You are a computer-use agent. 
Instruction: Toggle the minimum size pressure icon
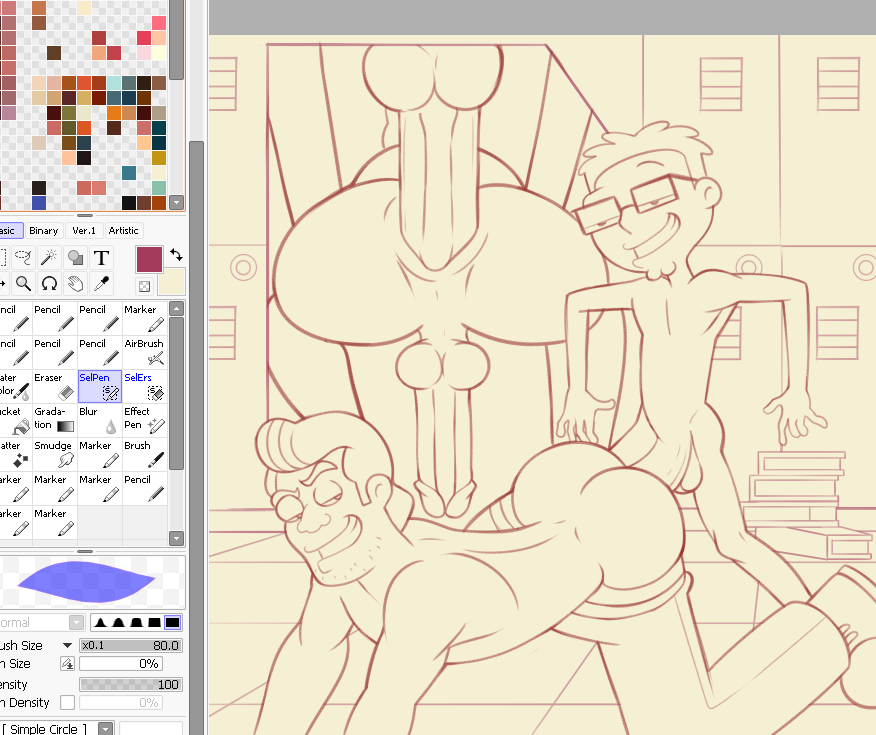coord(68,664)
